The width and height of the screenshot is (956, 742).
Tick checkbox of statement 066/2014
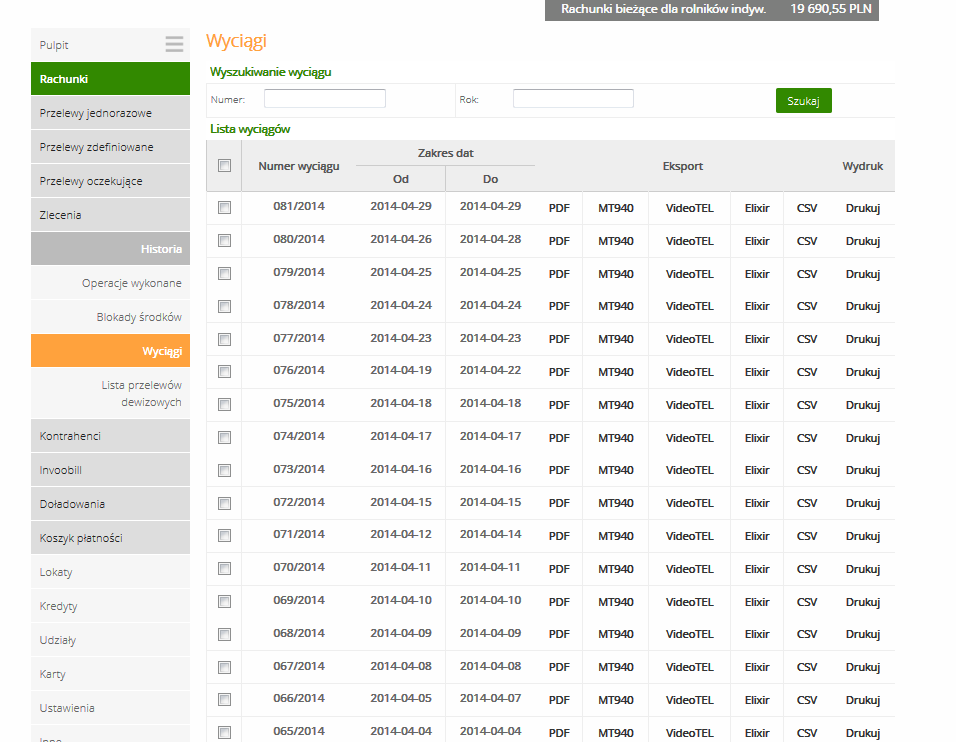click(x=224, y=700)
